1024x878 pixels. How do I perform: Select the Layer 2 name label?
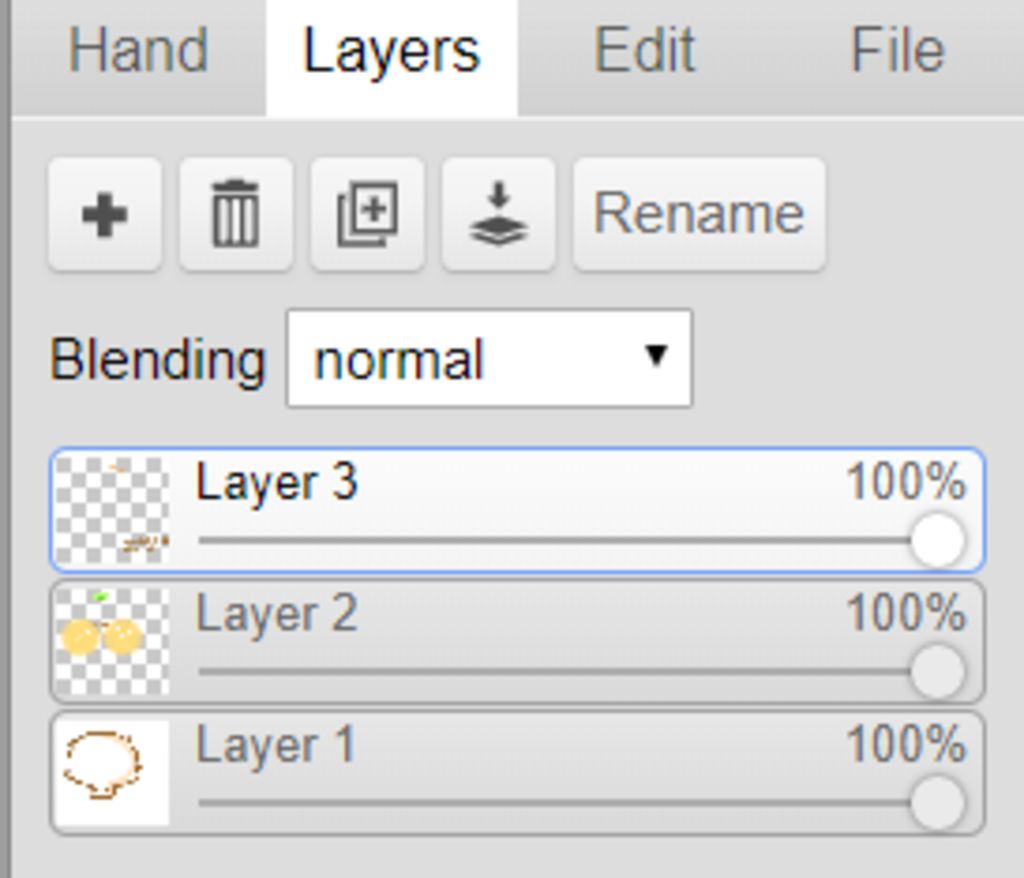click(x=277, y=614)
